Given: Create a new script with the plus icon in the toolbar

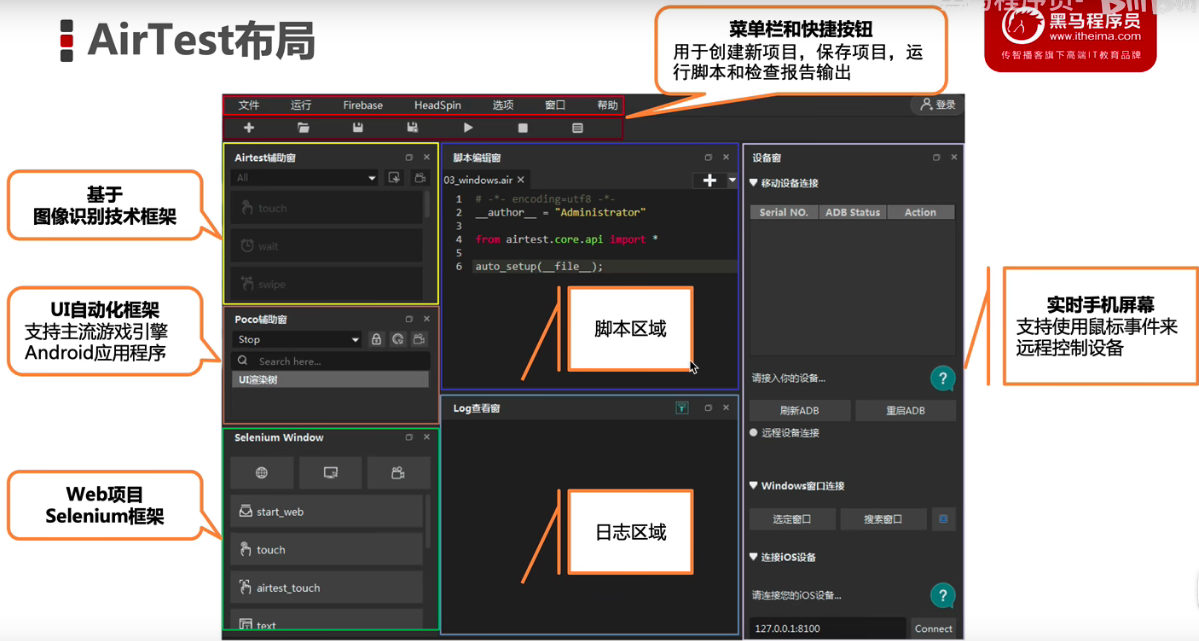Looking at the screenshot, I should [249, 128].
